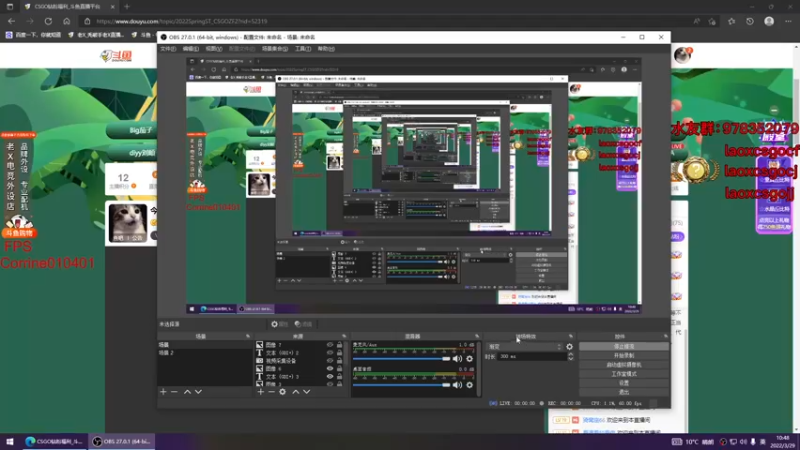
Task: Open the 麦克风/Aux audio settings gear
Action: pyautogui.click(x=469, y=359)
